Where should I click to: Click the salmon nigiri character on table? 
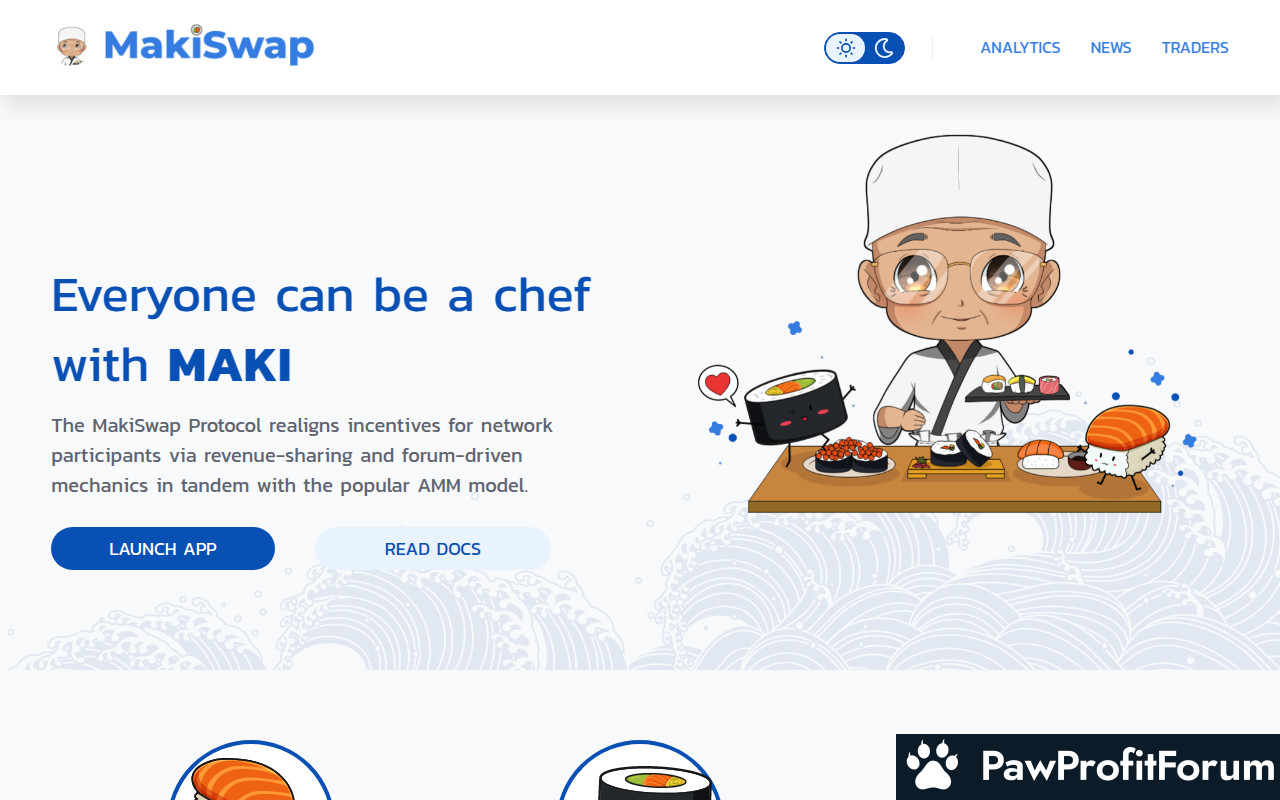[x=1127, y=445]
